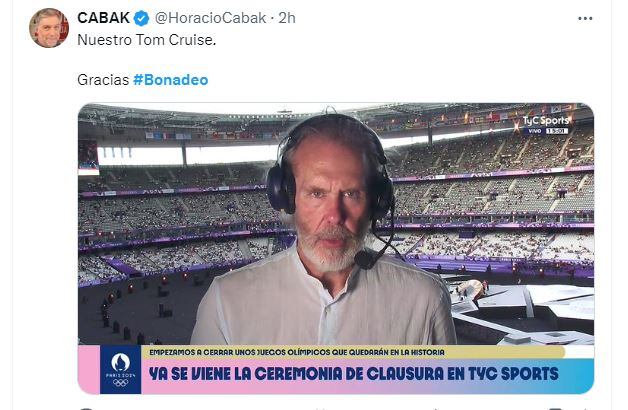This screenshot has height=410, width=628.
Task: Click the broadcast clock next to VIVO
Action: (557, 131)
